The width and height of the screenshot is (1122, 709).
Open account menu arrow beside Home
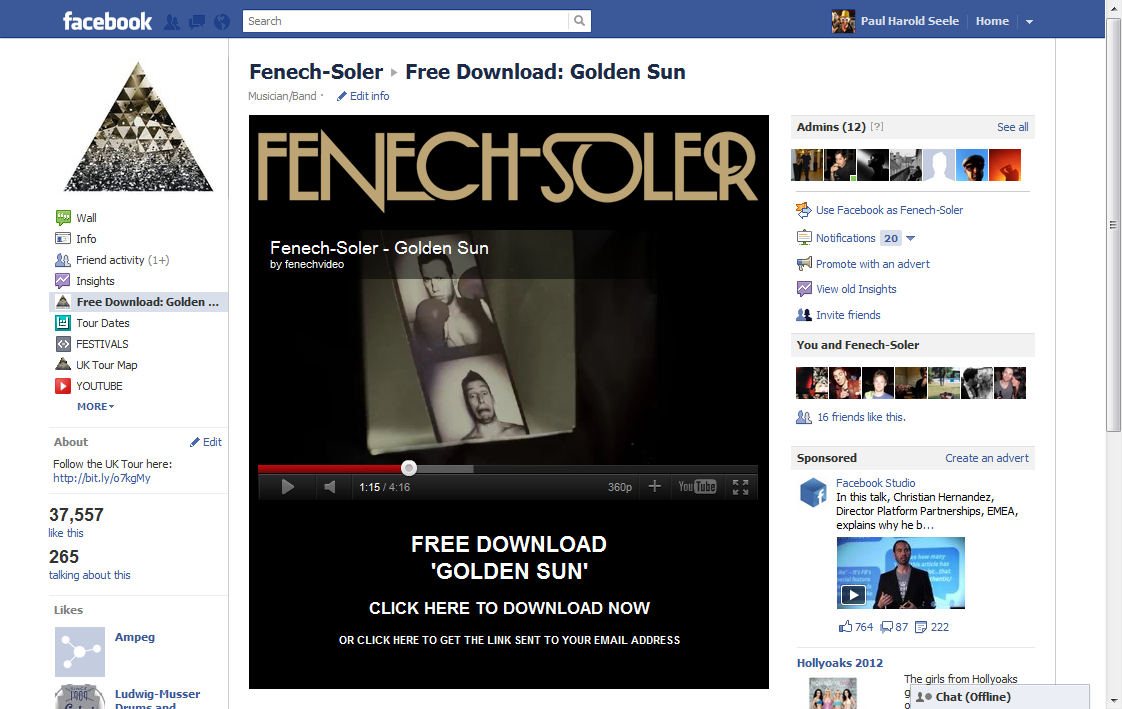click(1029, 21)
